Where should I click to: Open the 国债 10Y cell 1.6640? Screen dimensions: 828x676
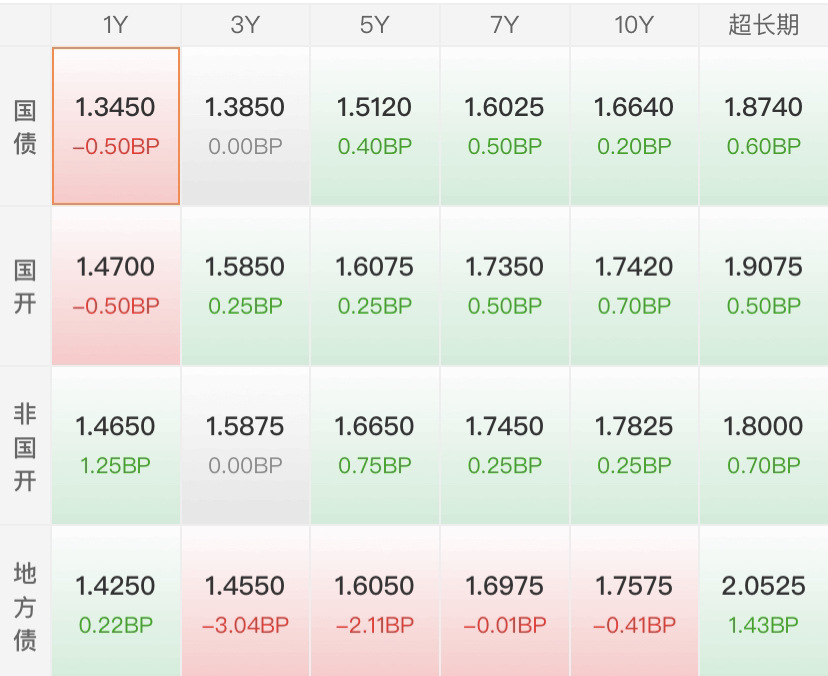634,126
